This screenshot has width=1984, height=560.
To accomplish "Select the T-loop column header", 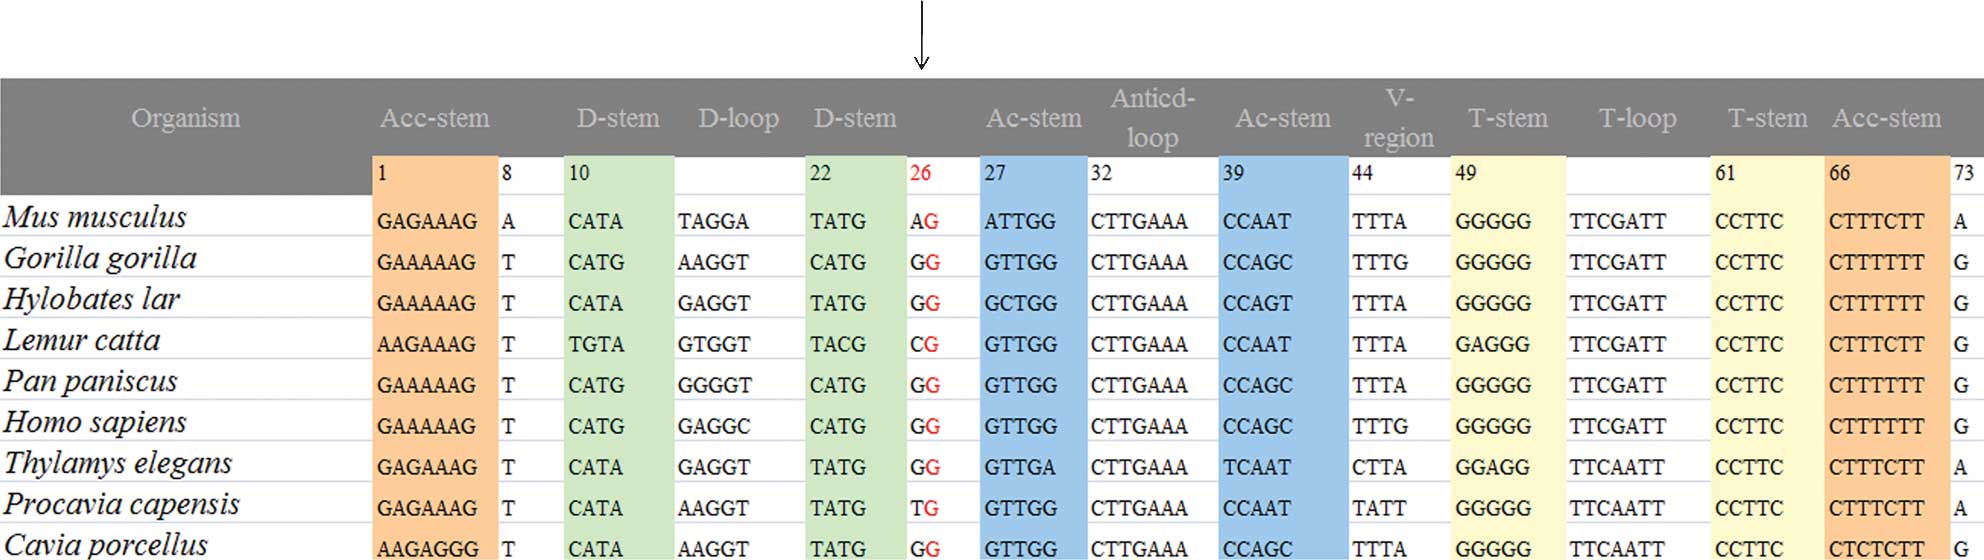I will pos(1637,118).
